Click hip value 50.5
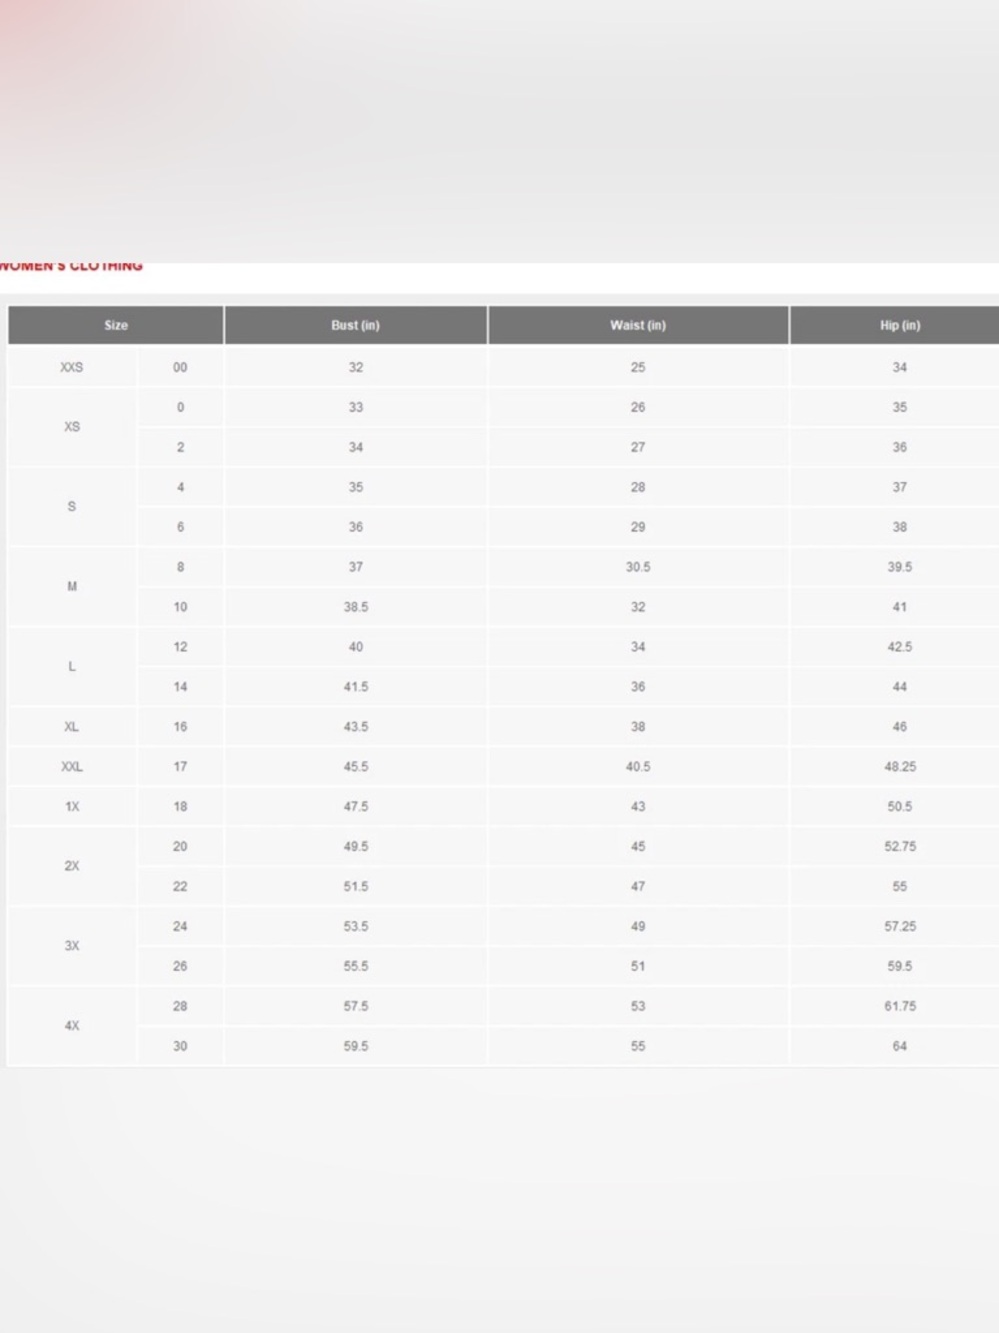Screen dimensions: 999x1333 [900, 807]
